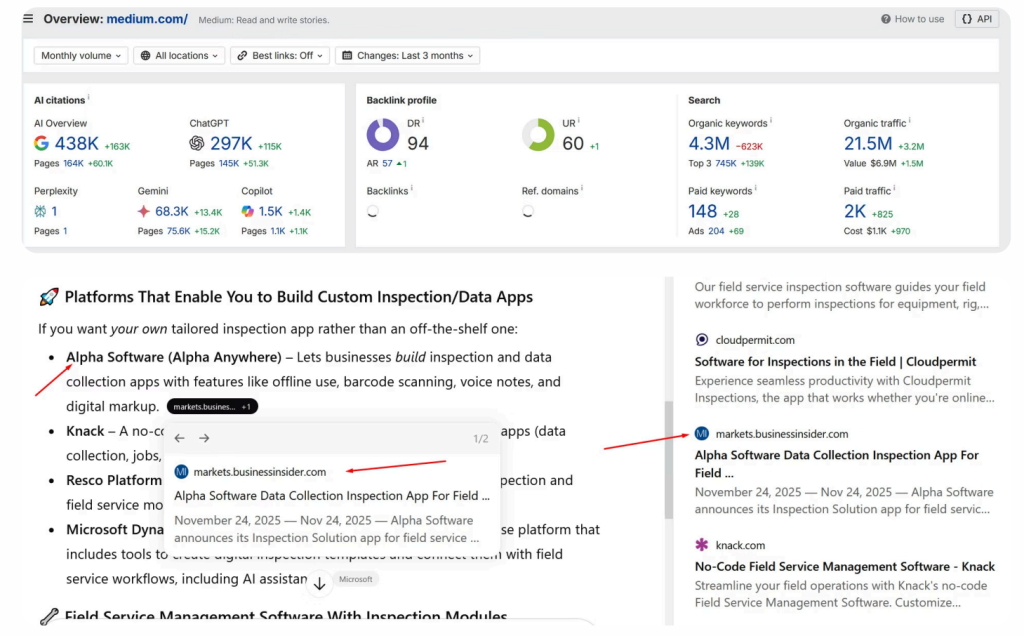Screen dimensions: 1024x636
Task: Click the DR 94 value
Action: click(418, 143)
